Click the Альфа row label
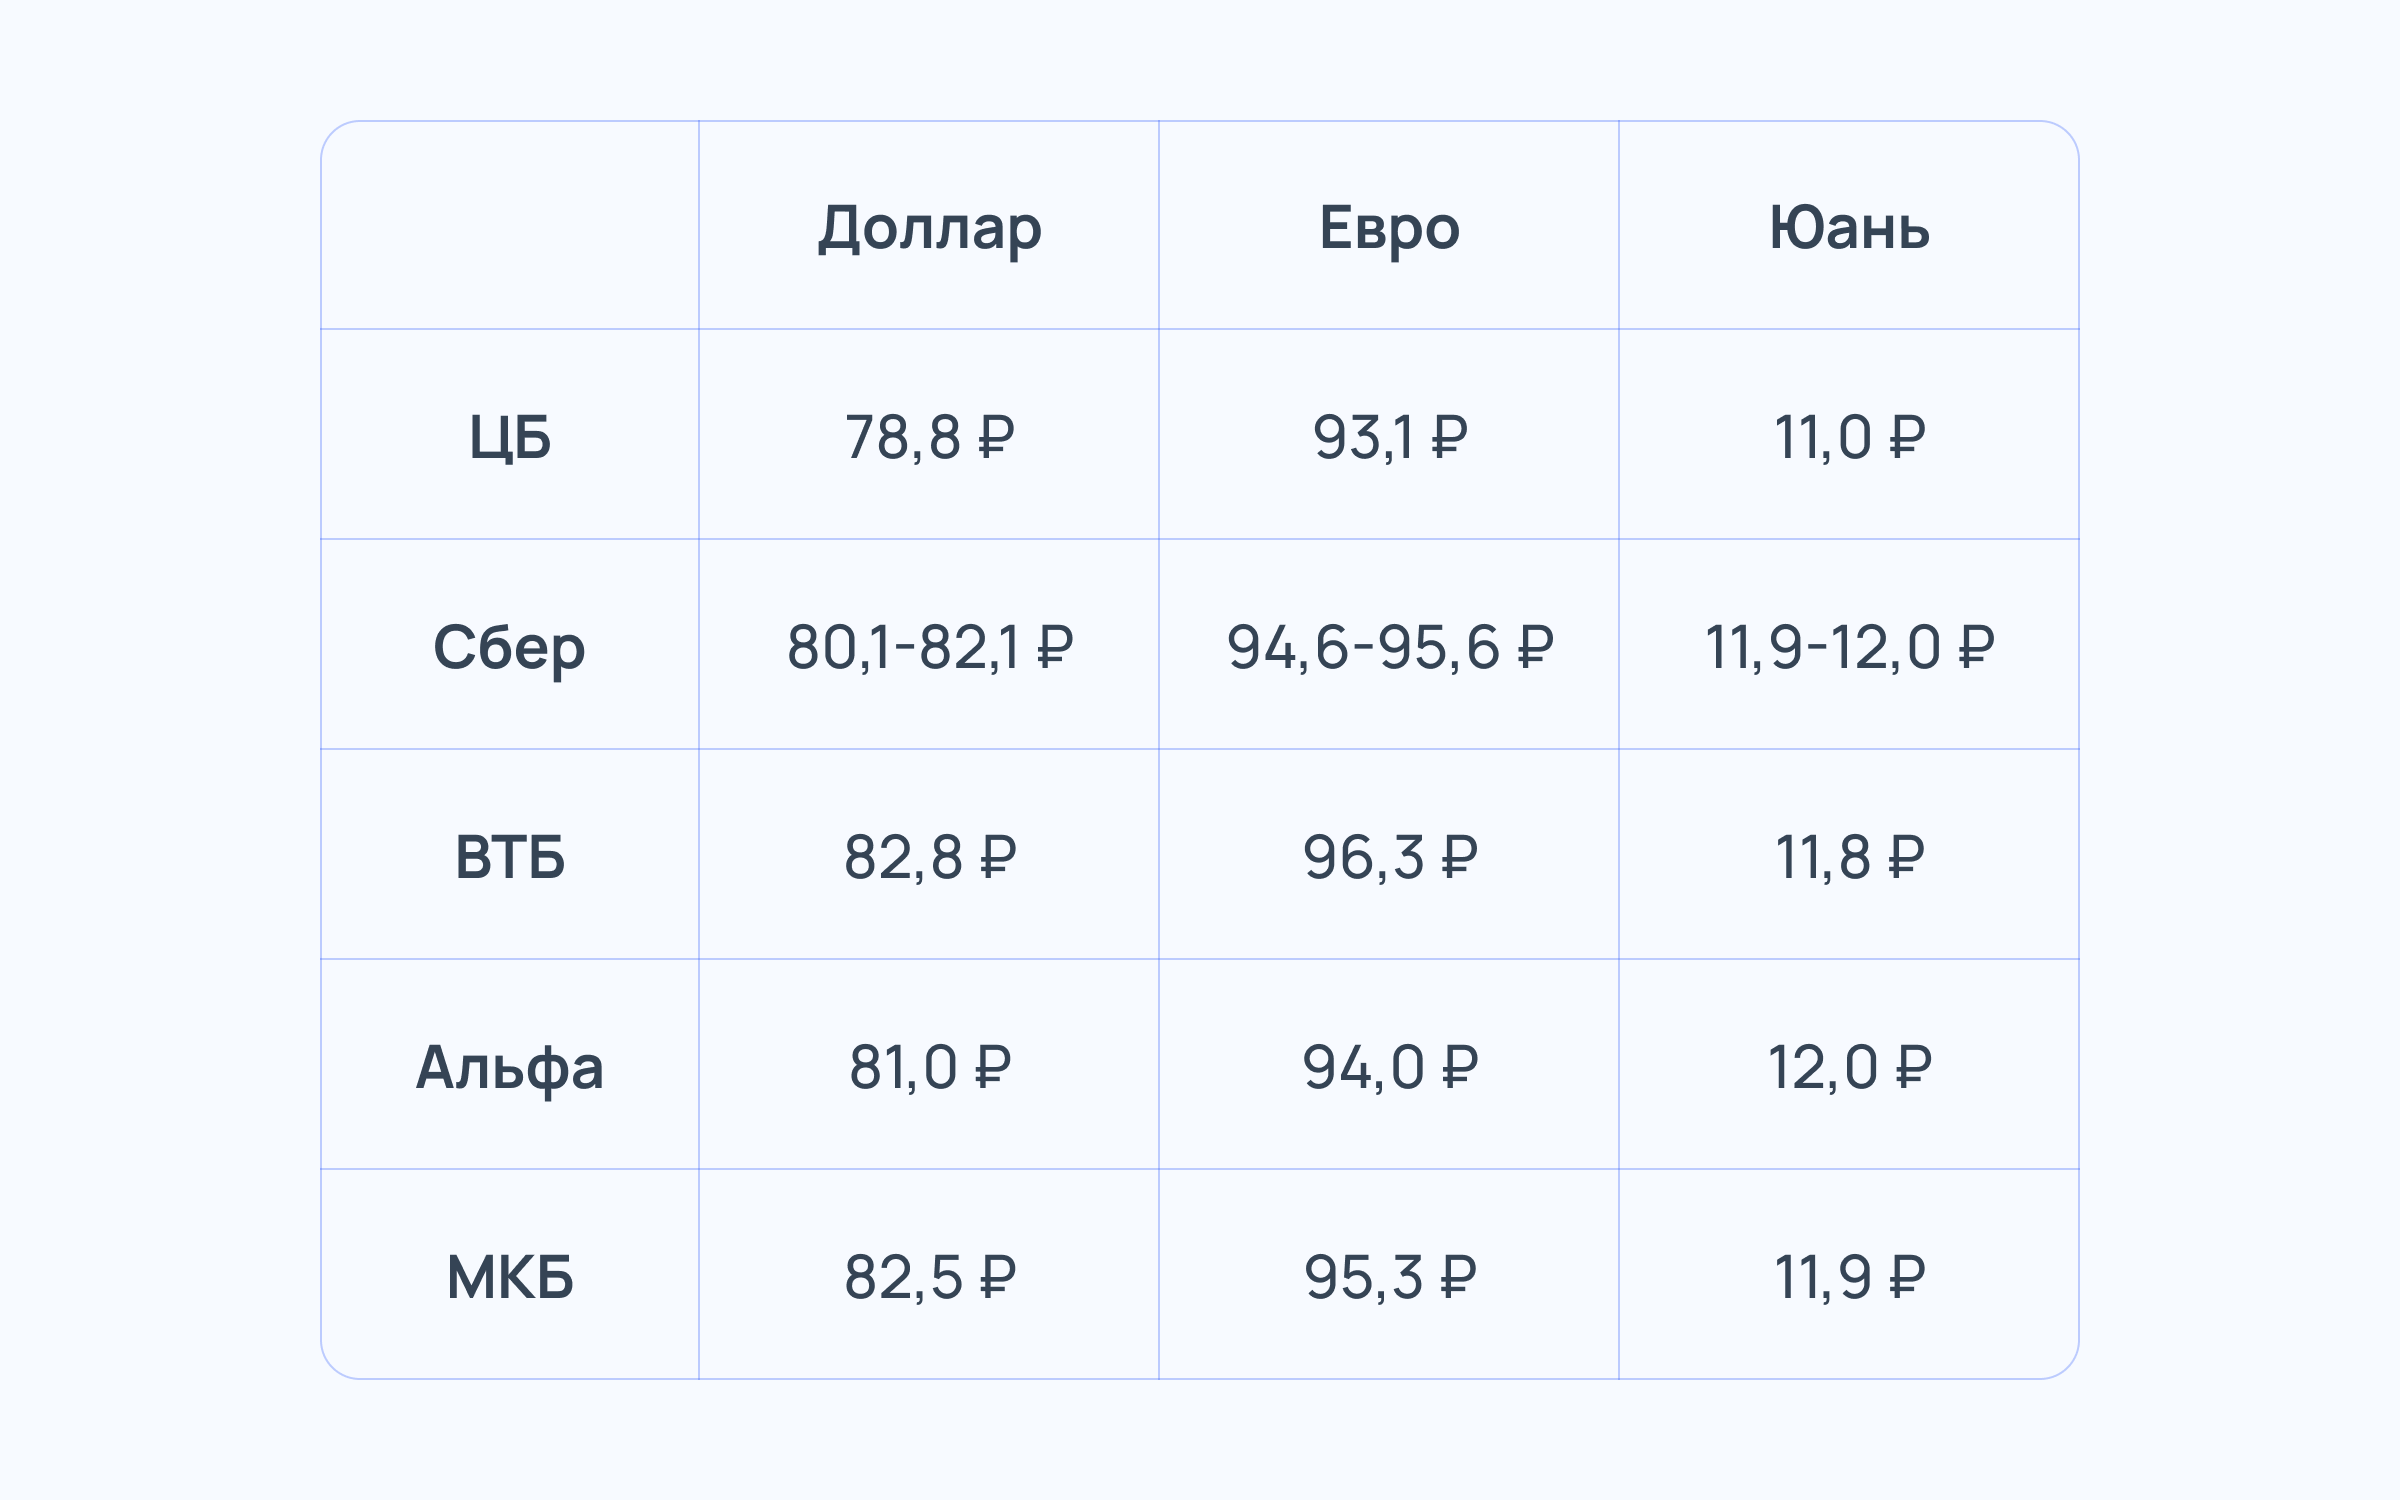The height and width of the screenshot is (1500, 2400). coord(510,1068)
